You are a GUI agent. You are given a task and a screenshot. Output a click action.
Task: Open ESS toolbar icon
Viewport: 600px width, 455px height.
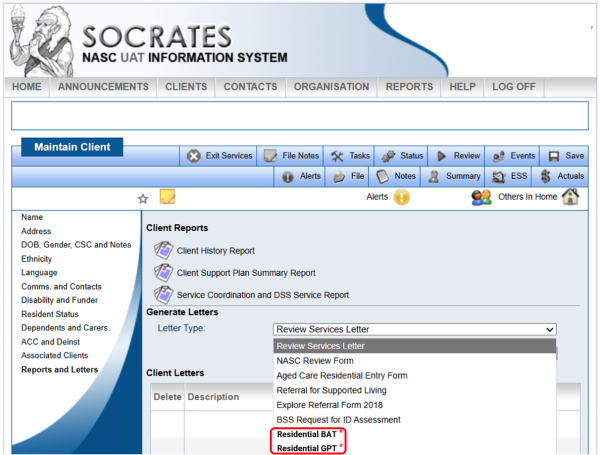pyautogui.click(x=499, y=176)
